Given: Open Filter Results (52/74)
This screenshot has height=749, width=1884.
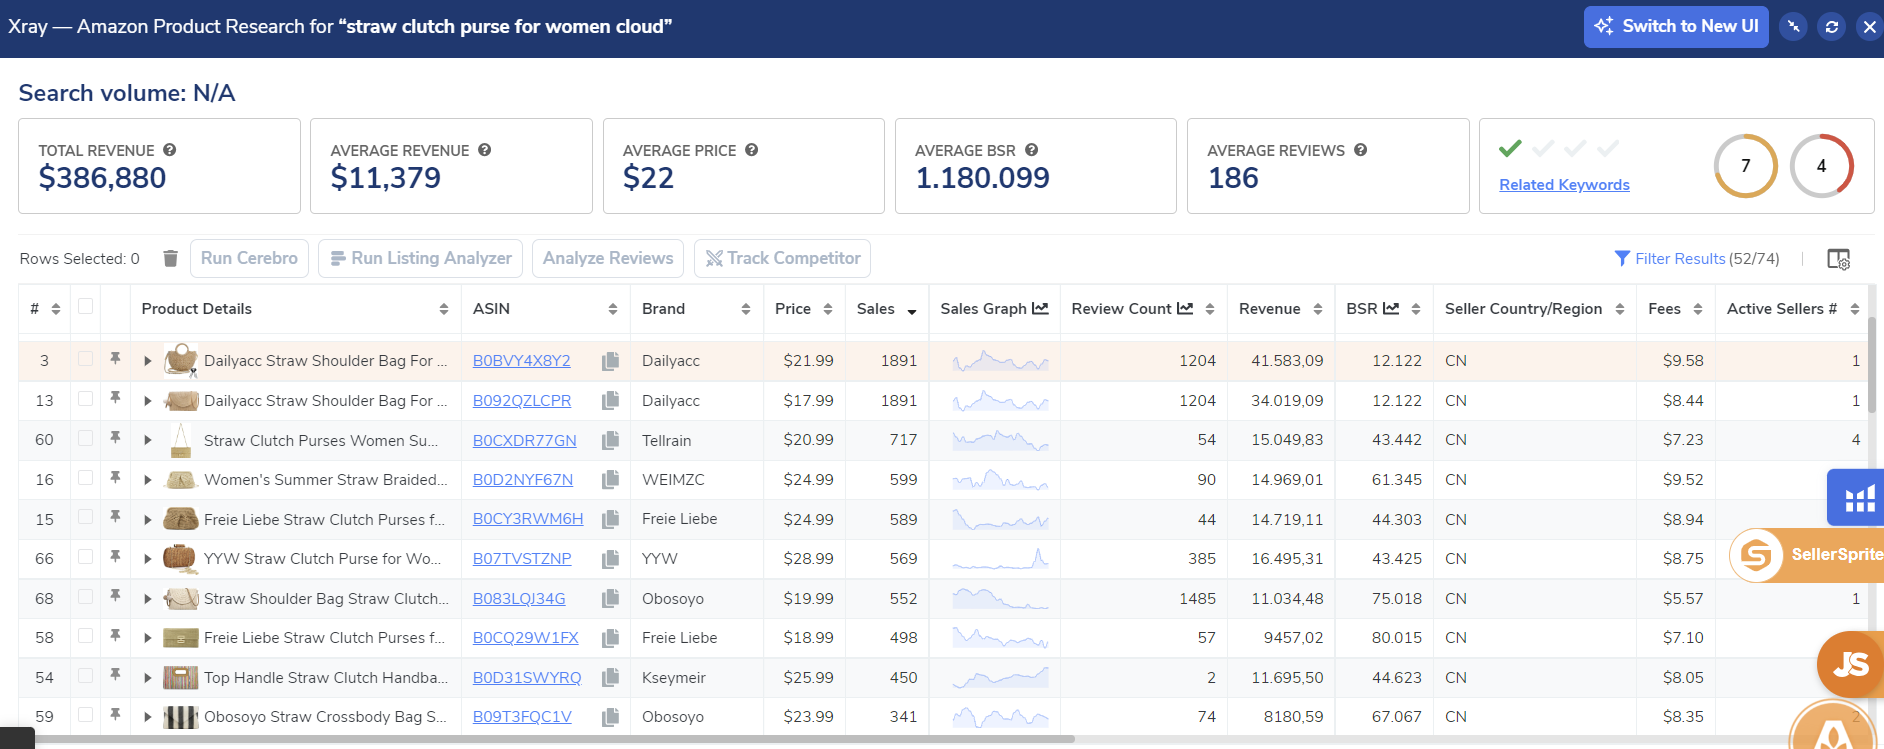Looking at the screenshot, I should point(1697,259).
